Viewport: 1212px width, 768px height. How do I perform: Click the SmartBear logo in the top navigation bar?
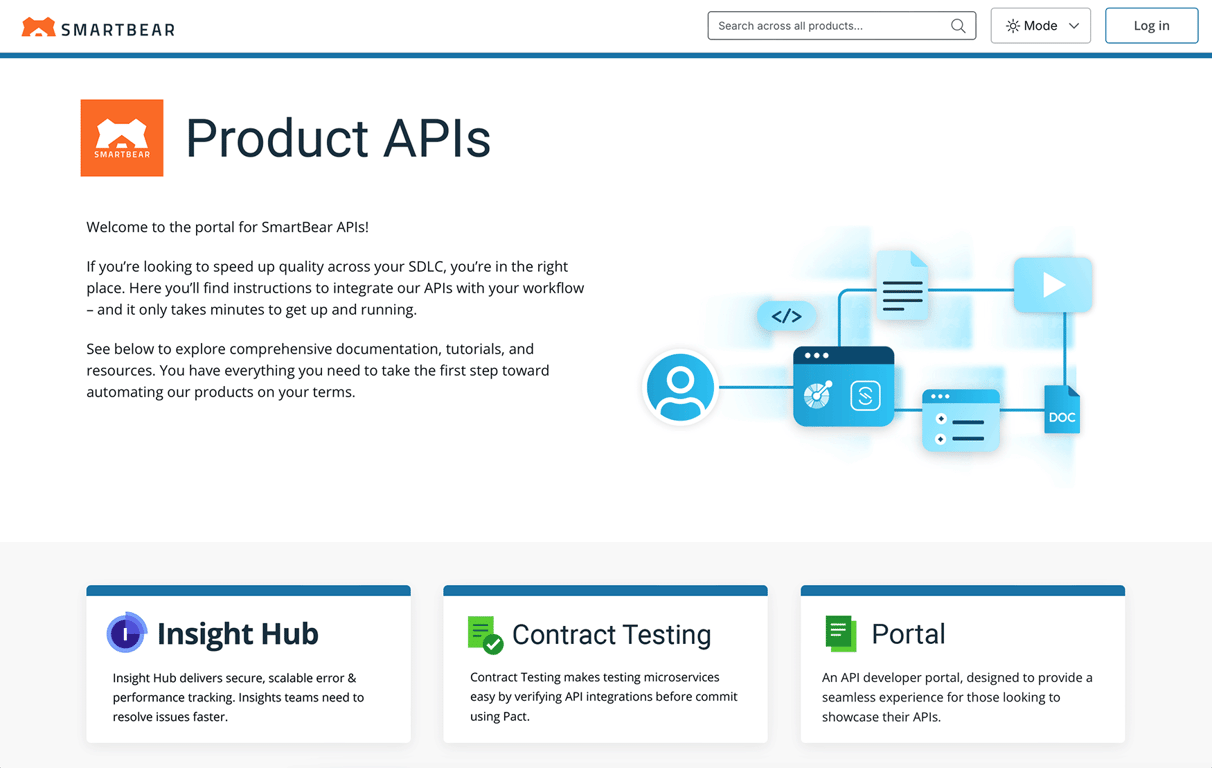pyautogui.click(x=97, y=27)
